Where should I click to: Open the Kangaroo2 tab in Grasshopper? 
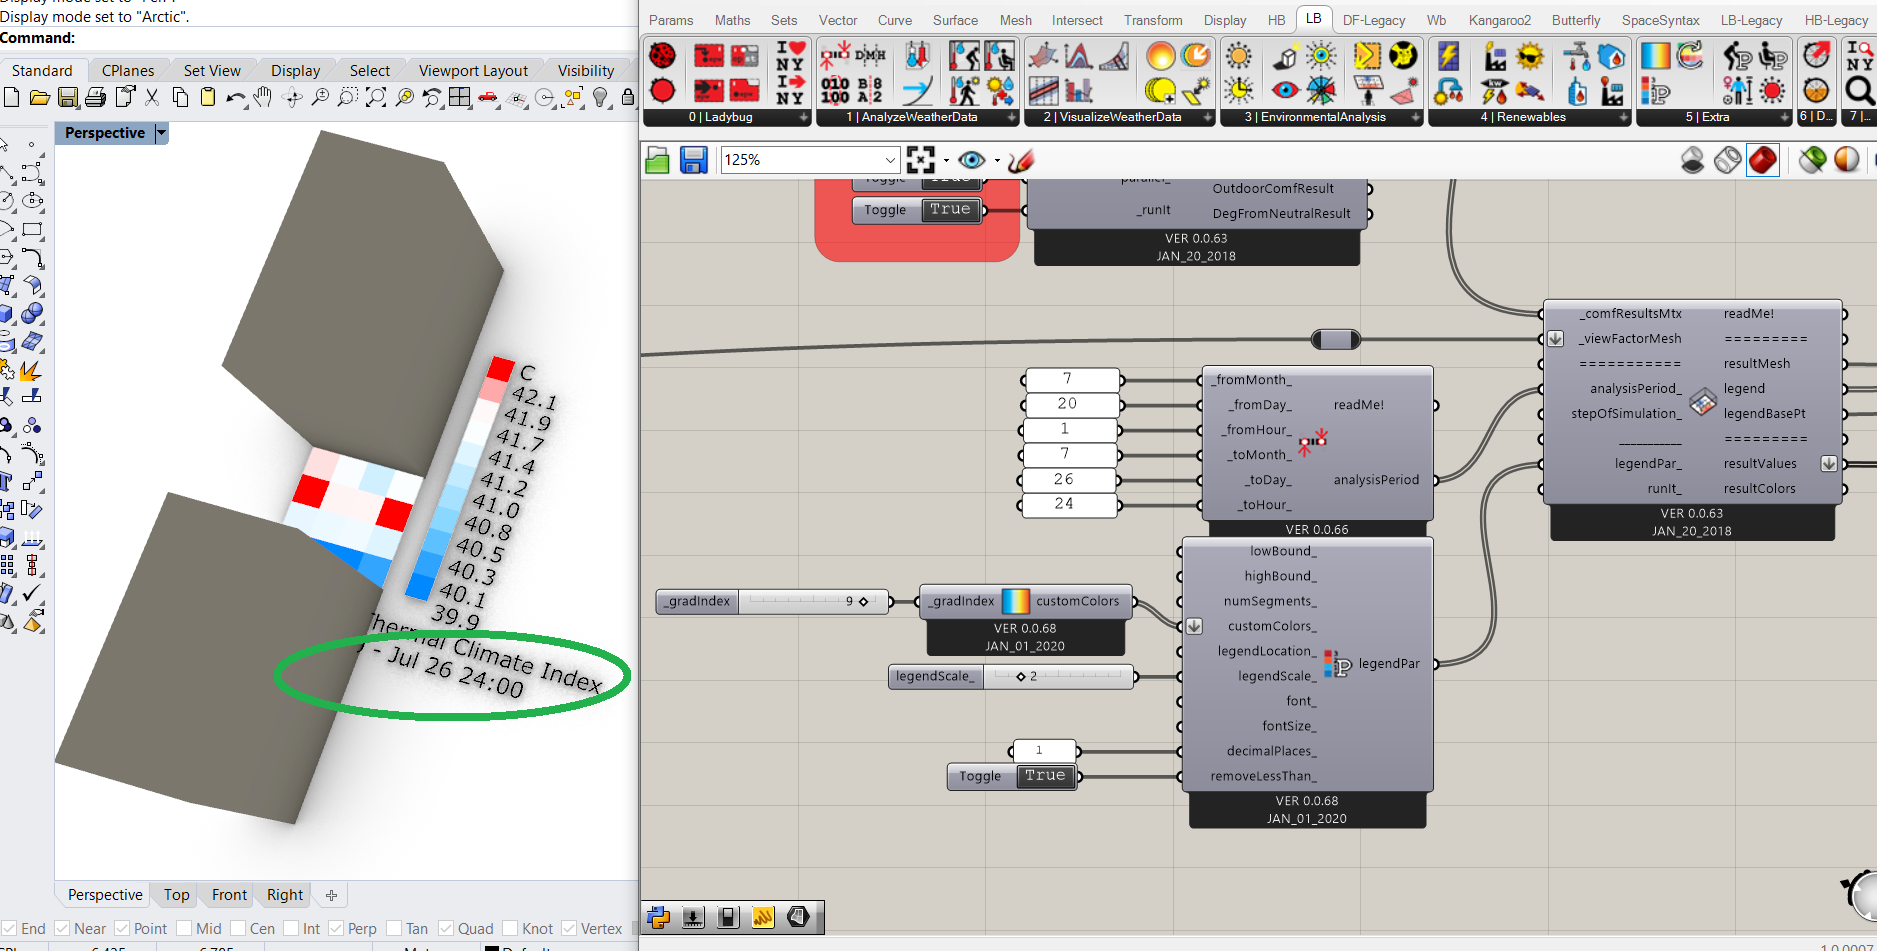1499,20
